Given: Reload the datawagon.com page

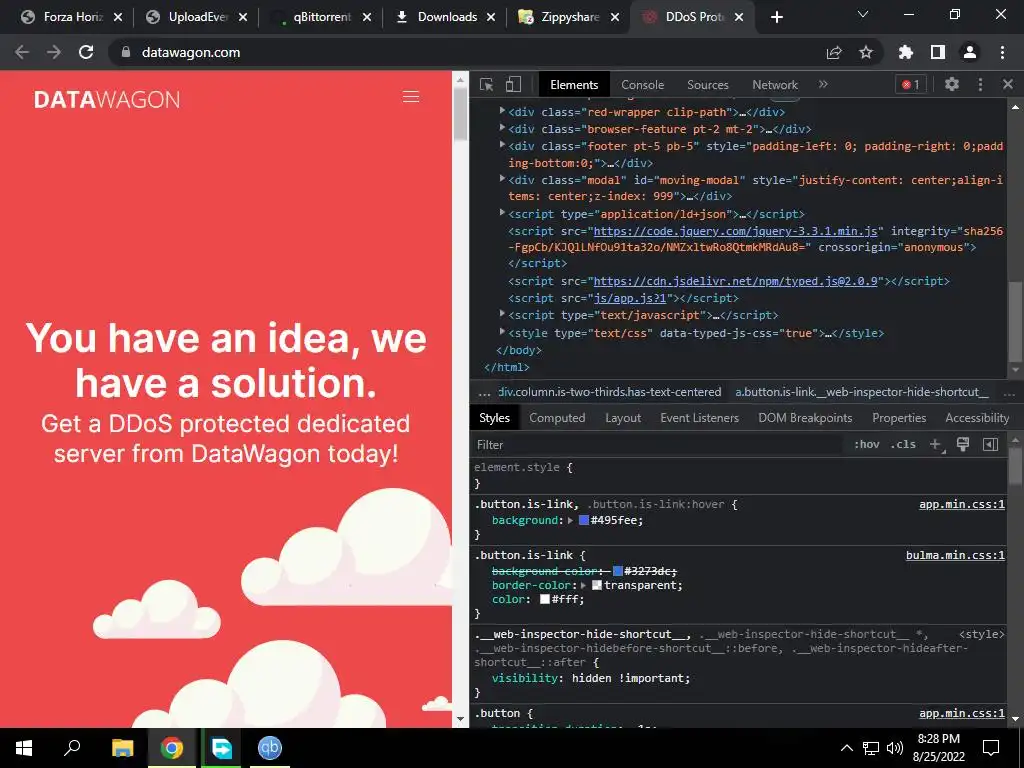Looking at the screenshot, I should tap(86, 52).
